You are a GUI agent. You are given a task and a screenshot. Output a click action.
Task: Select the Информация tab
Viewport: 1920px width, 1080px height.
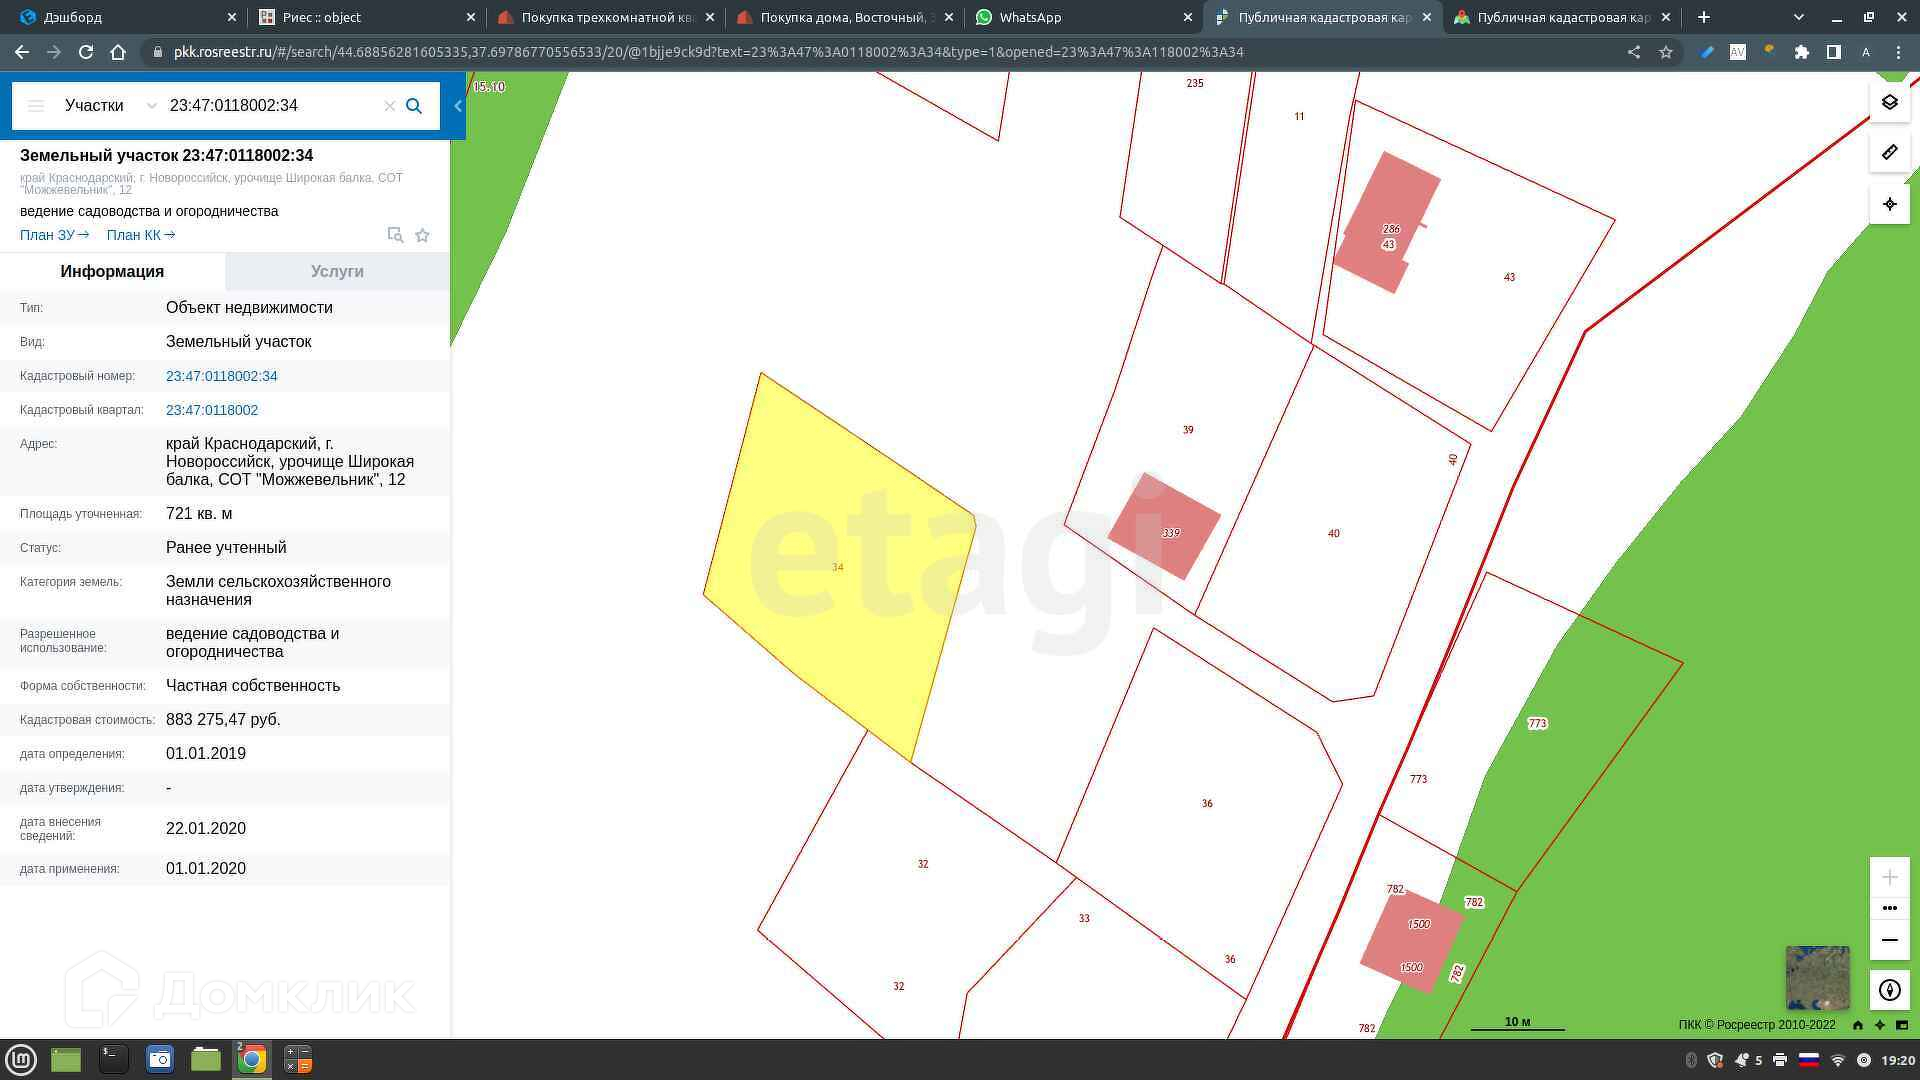click(x=112, y=272)
